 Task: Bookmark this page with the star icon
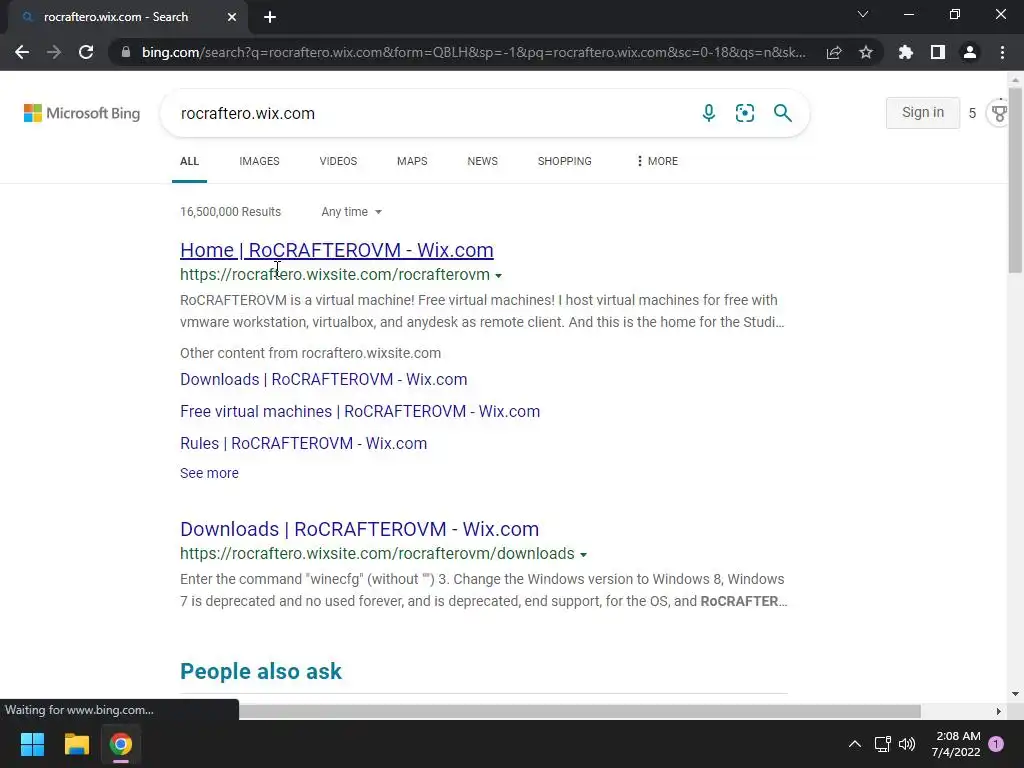[x=866, y=52]
